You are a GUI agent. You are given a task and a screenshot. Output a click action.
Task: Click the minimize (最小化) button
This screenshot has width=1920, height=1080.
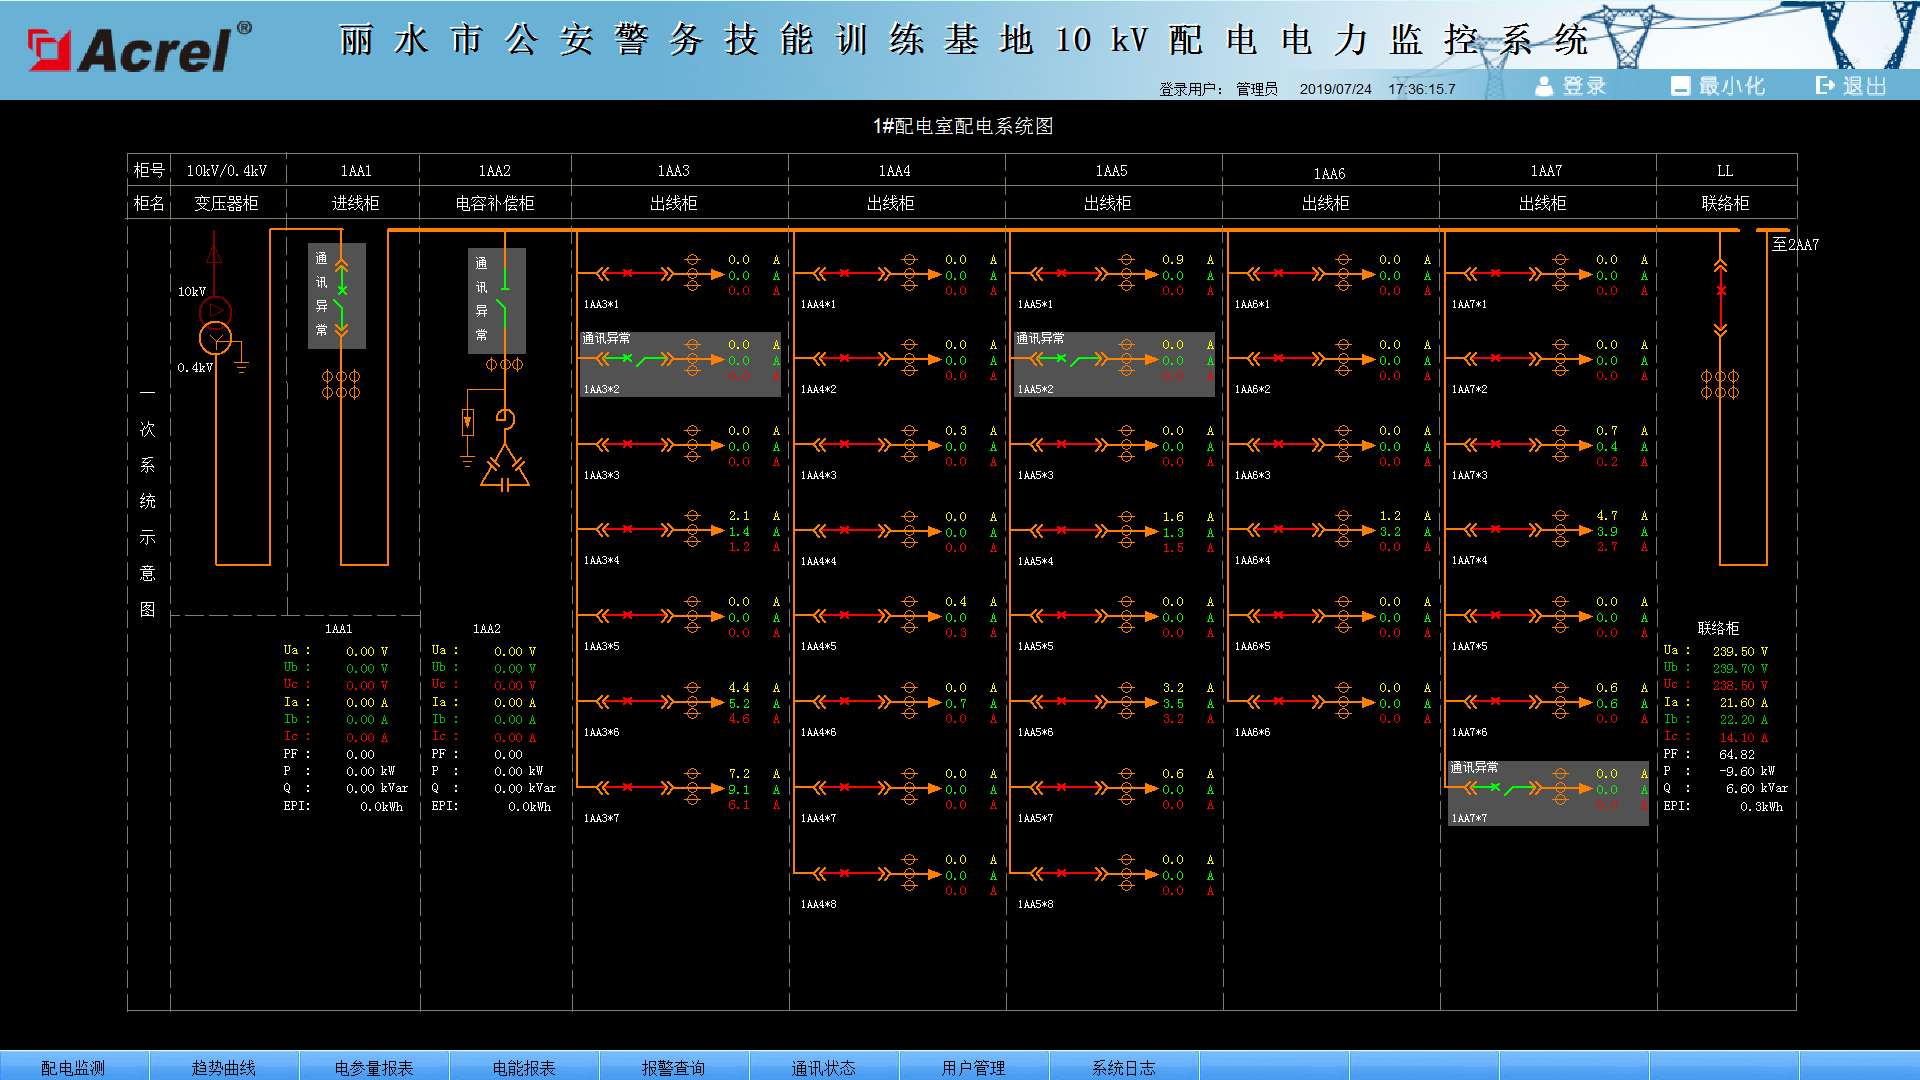[x=1718, y=86]
